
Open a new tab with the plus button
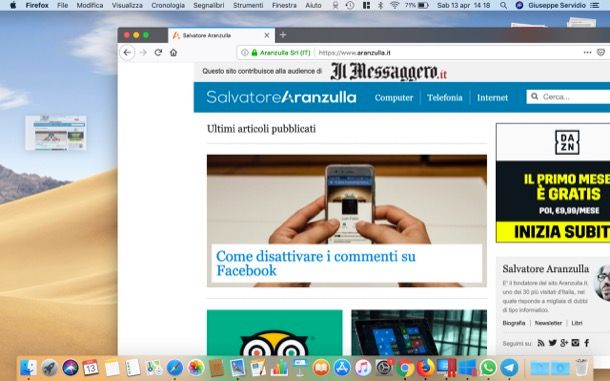(x=283, y=35)
